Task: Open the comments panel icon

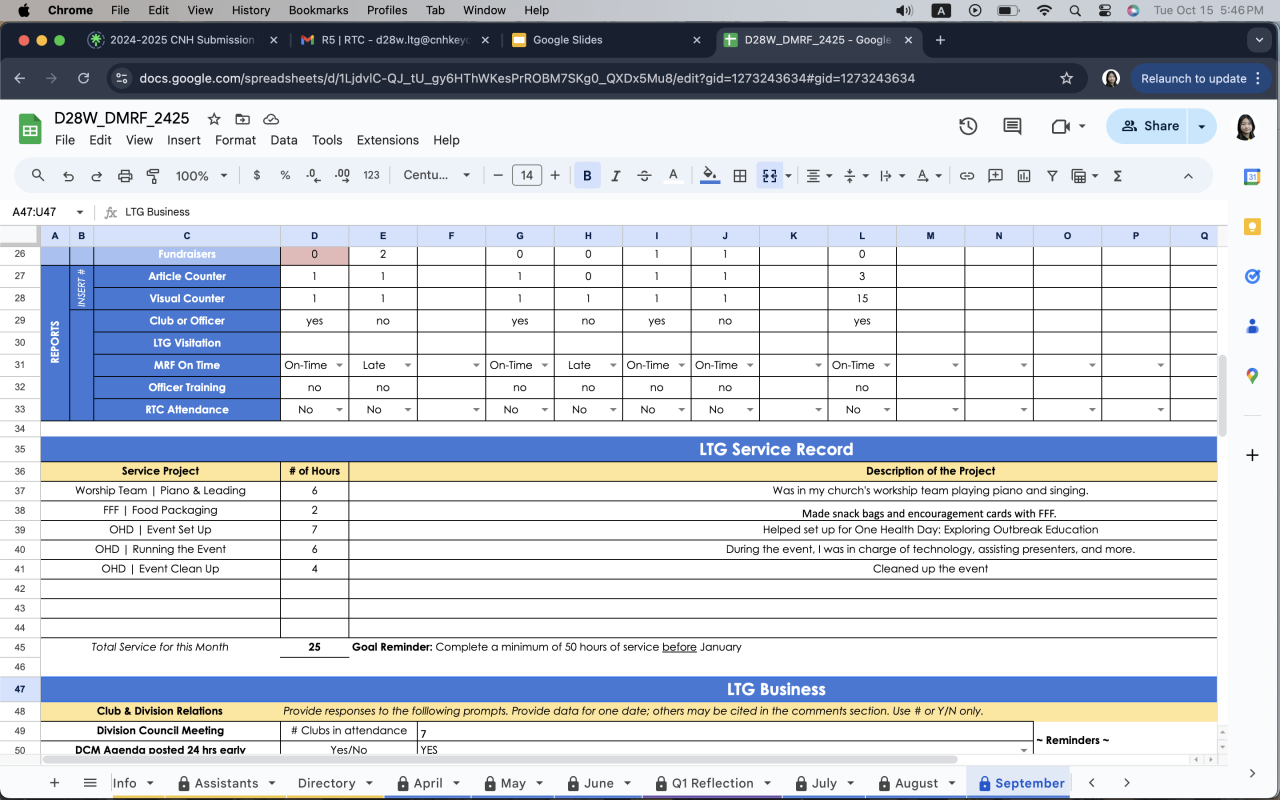Action: (1012, 126)
